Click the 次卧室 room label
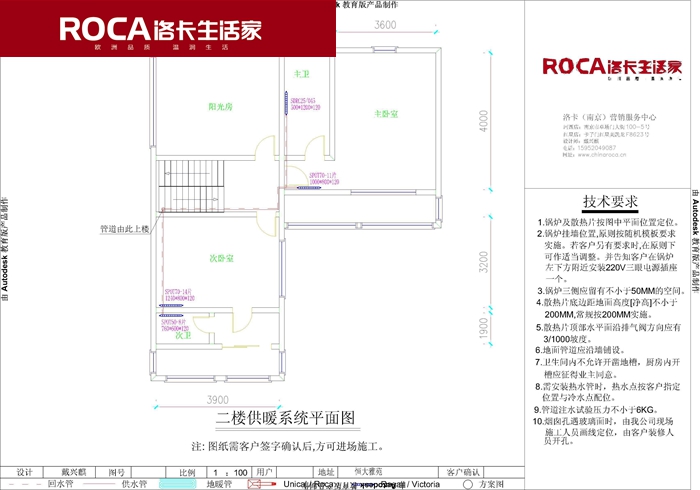Image resolution: width=700 pixels, height=490 pixels. click(x=220, y=258)
